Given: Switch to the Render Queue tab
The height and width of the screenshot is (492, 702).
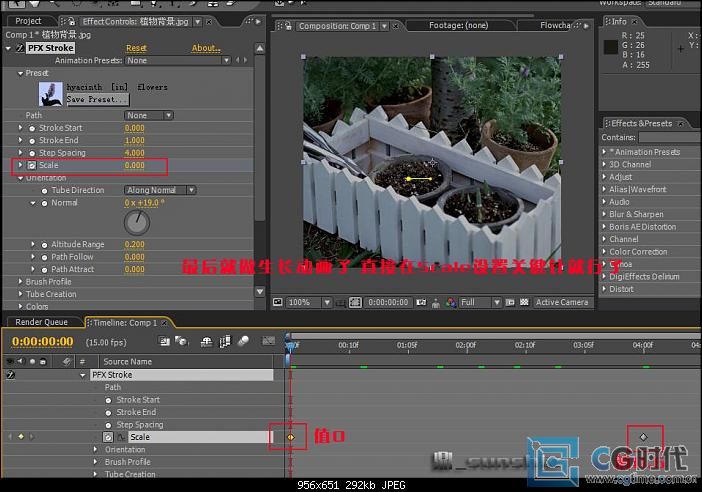Looking at the screenshot, I should pyautogui.click(x=41, y=322).
